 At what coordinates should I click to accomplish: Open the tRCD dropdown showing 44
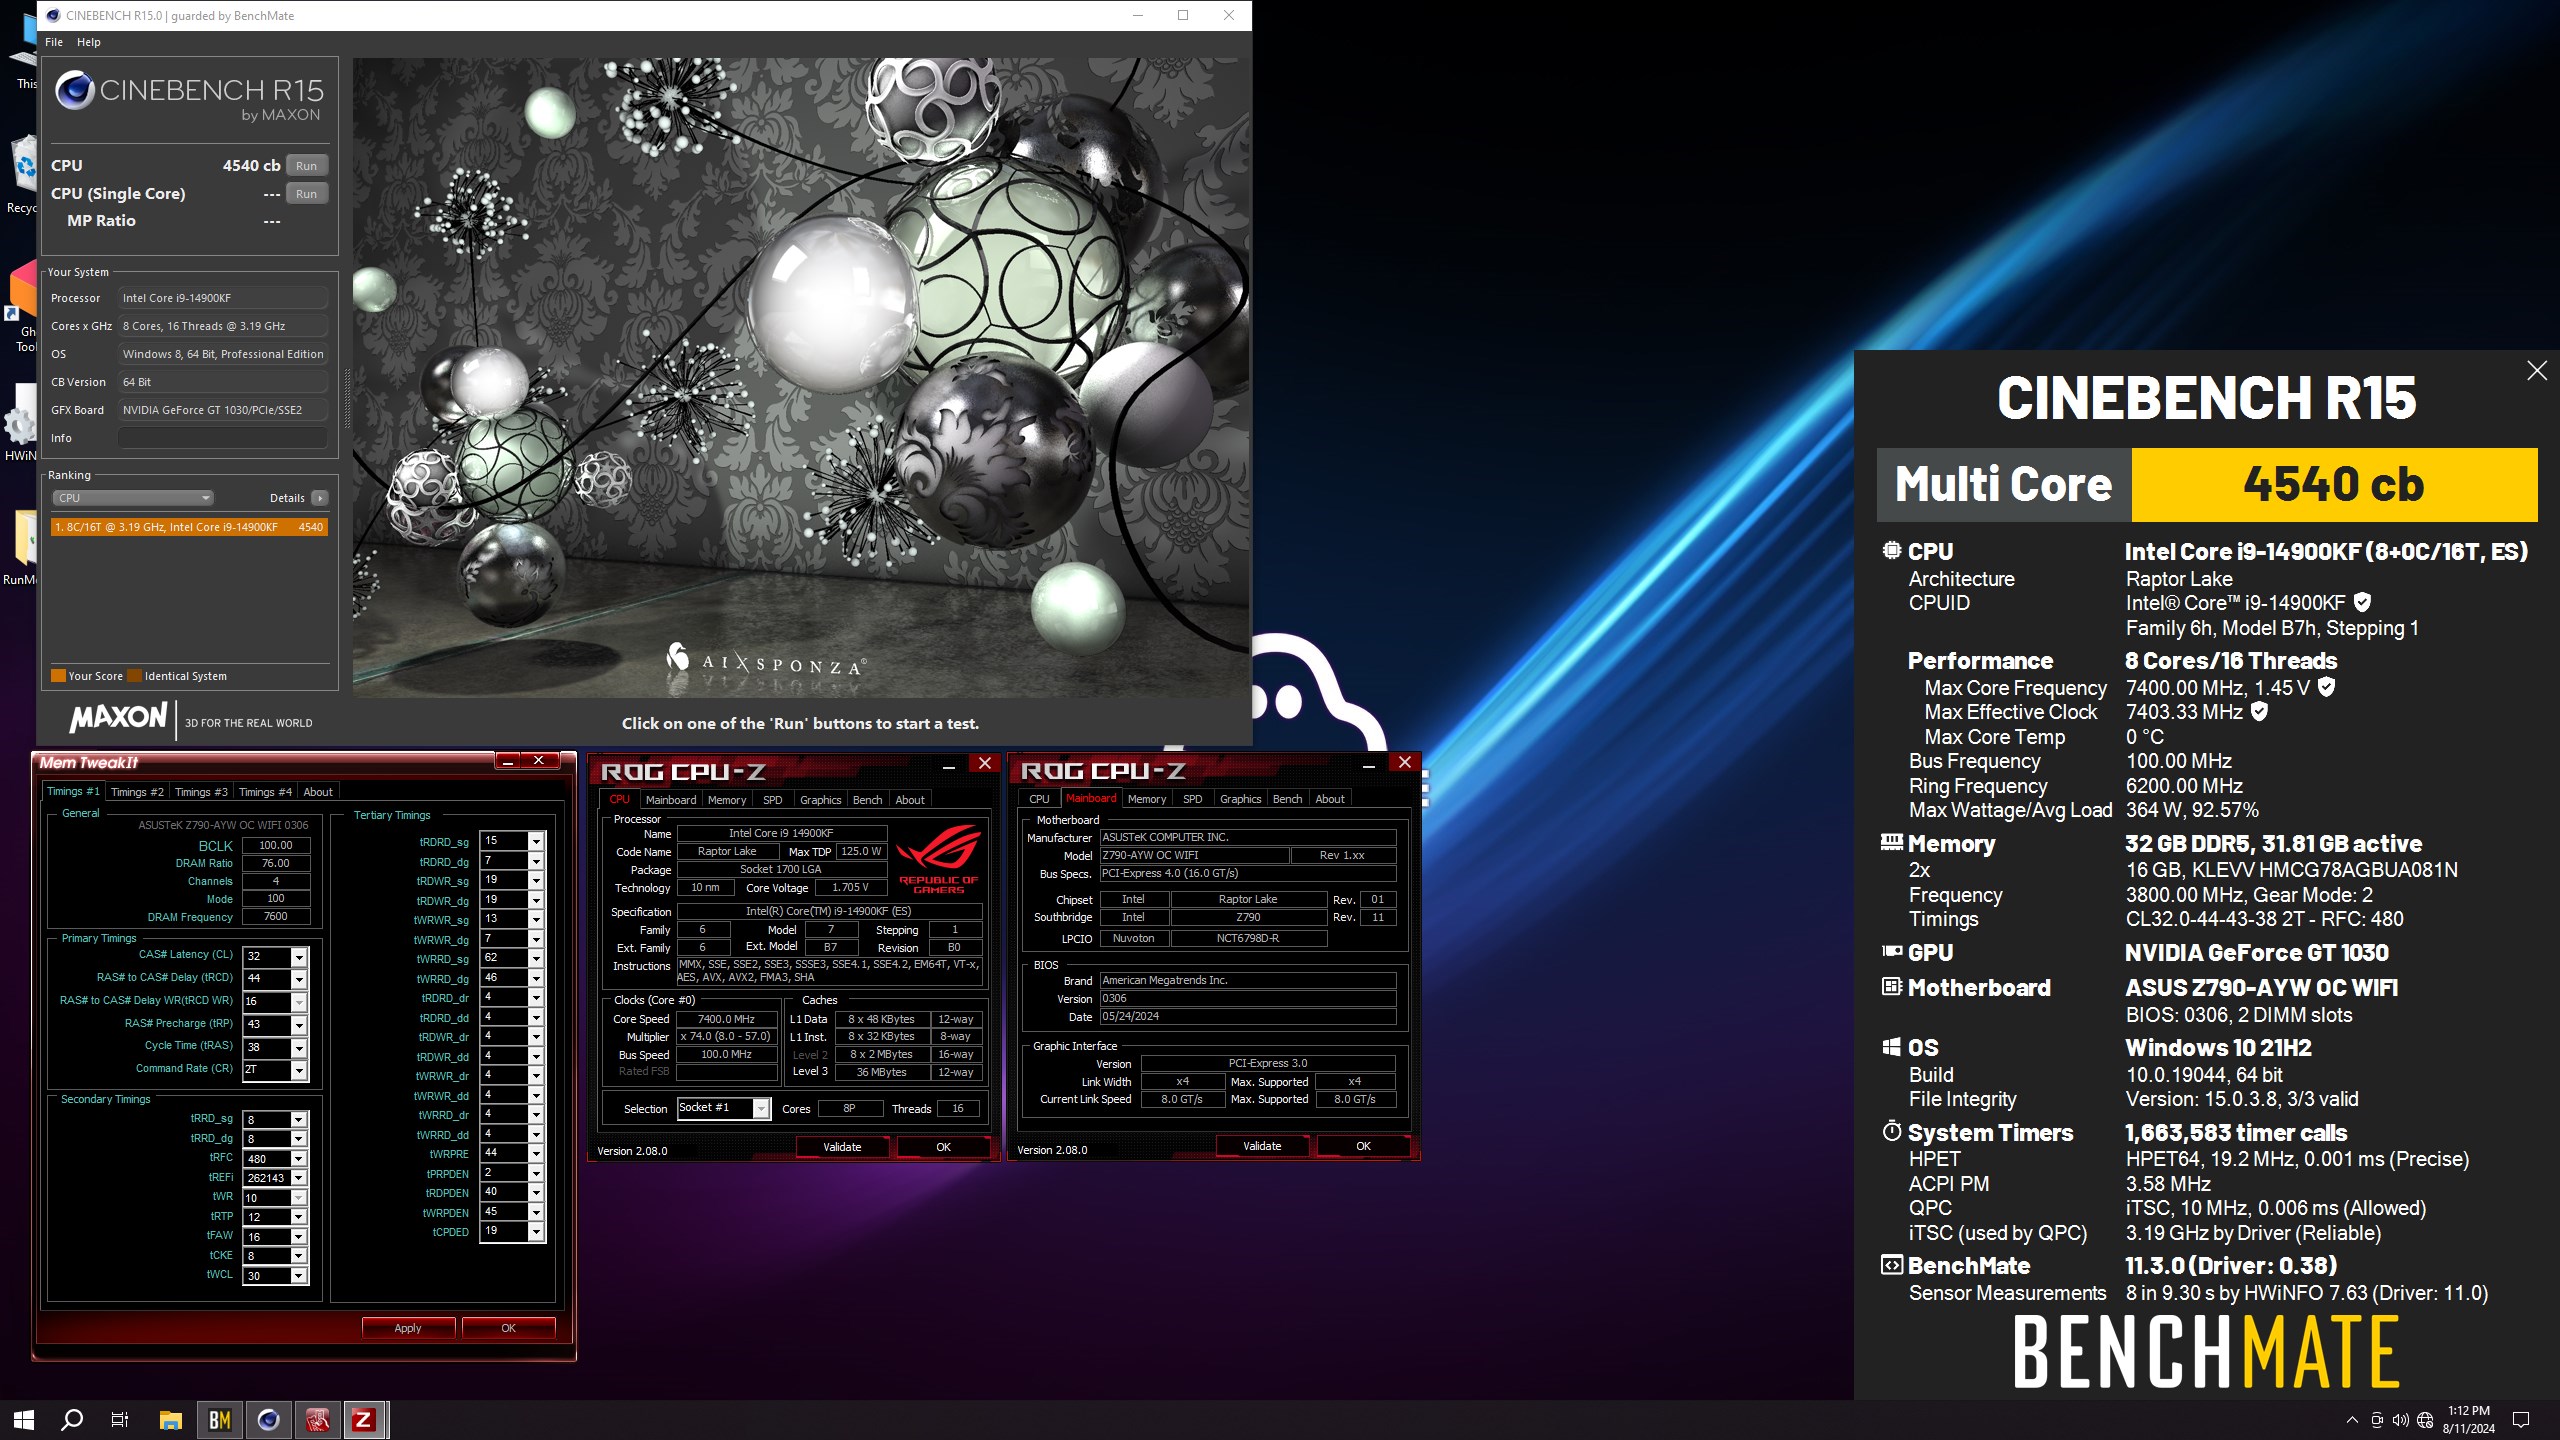(x=298, y=980)
